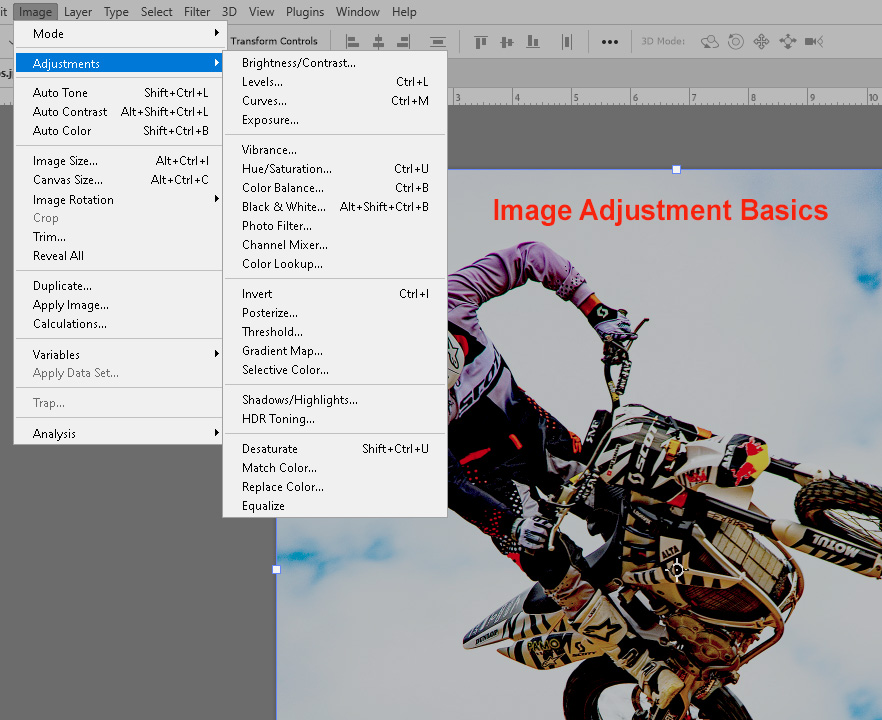Select the 3D orbit camera icon
The height and width of the screenshot is (720, 882).
[710, 41]
